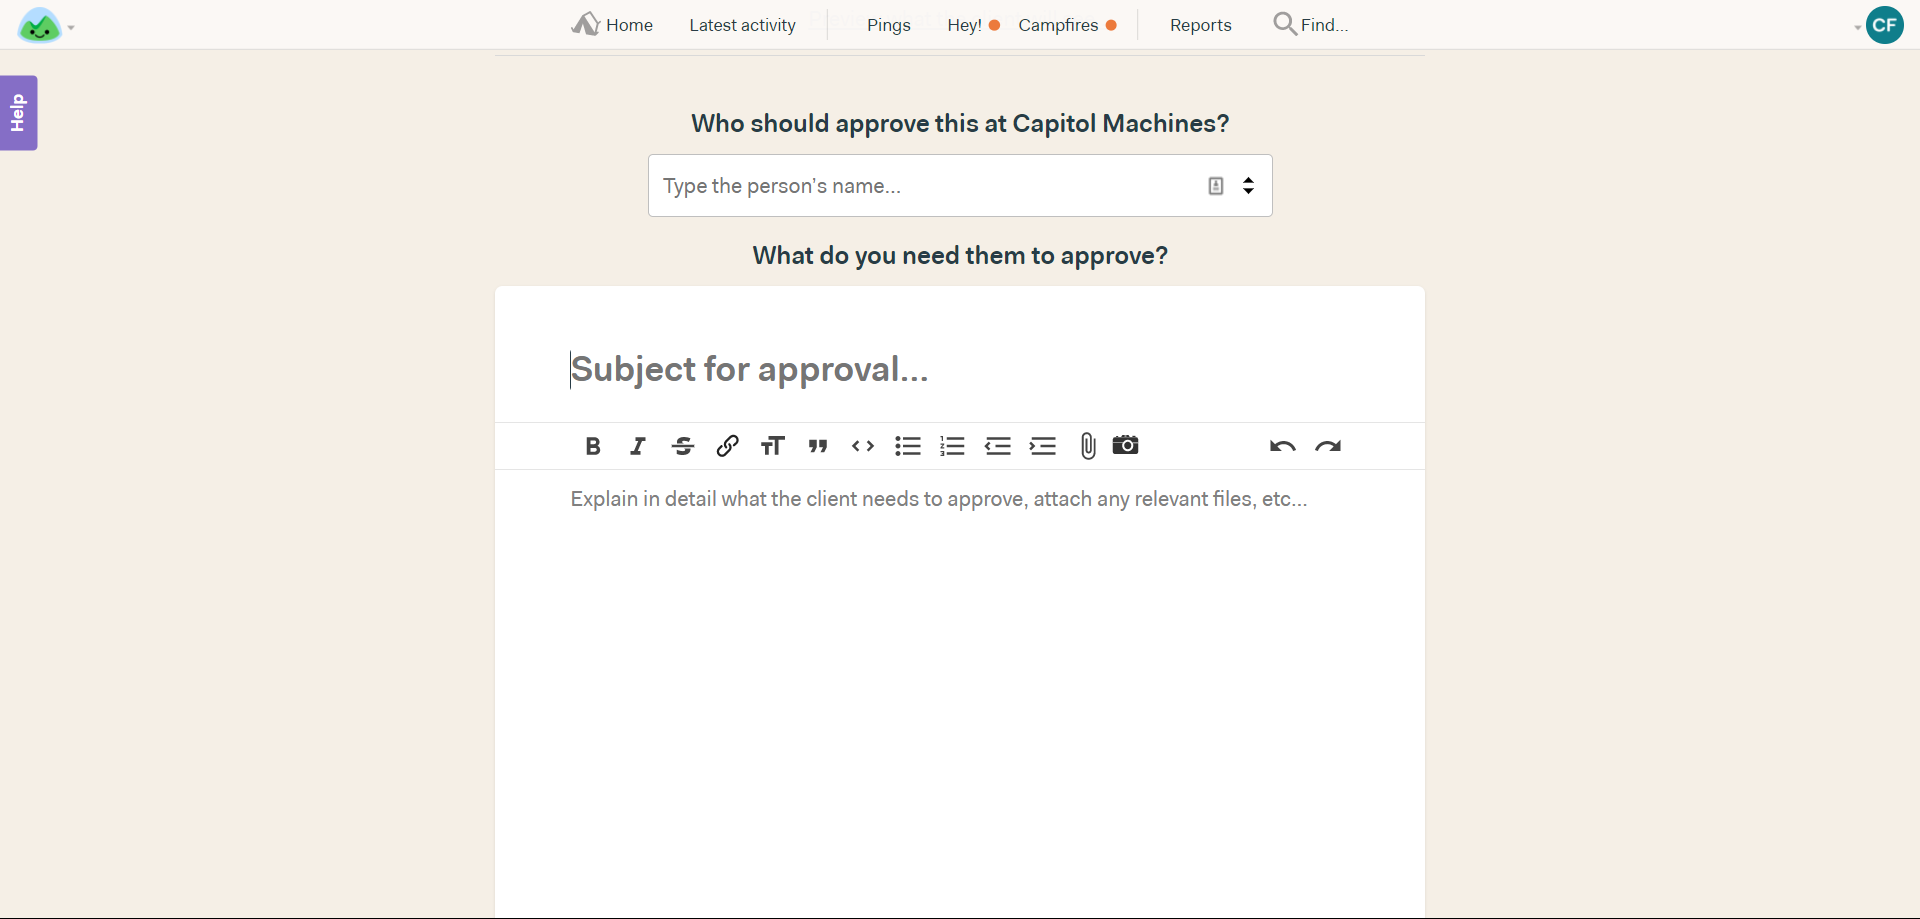Insert a block quote
1920x919 pixels.
point(818,446)
